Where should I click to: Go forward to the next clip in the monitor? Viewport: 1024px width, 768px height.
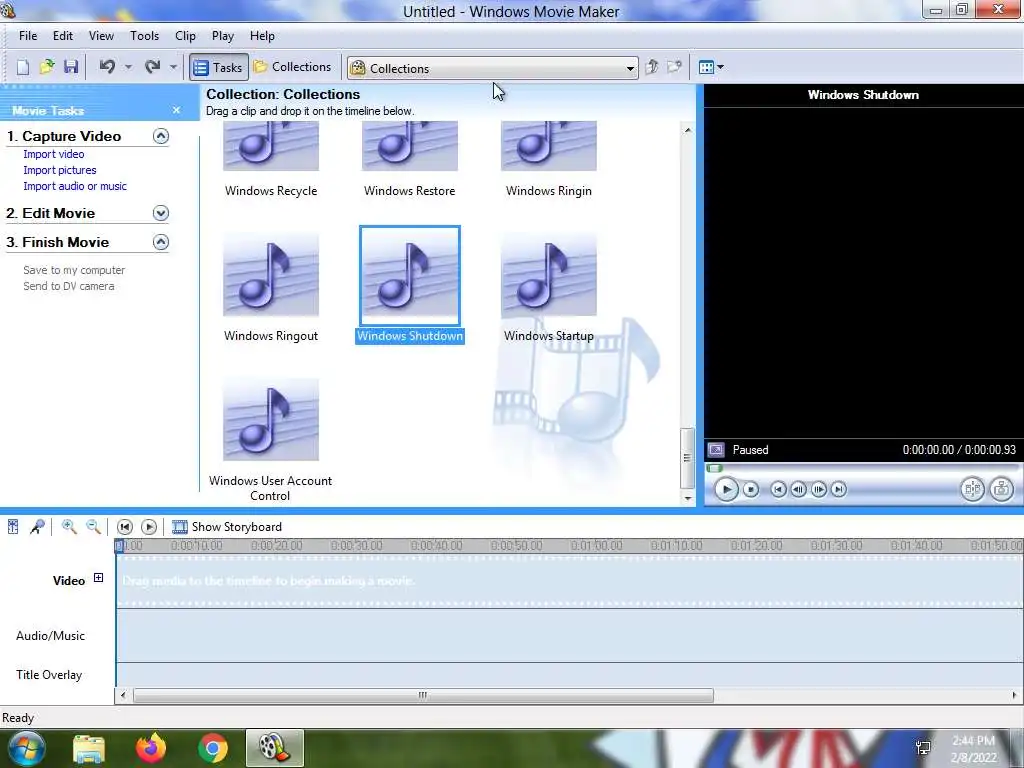pos(839,489)
